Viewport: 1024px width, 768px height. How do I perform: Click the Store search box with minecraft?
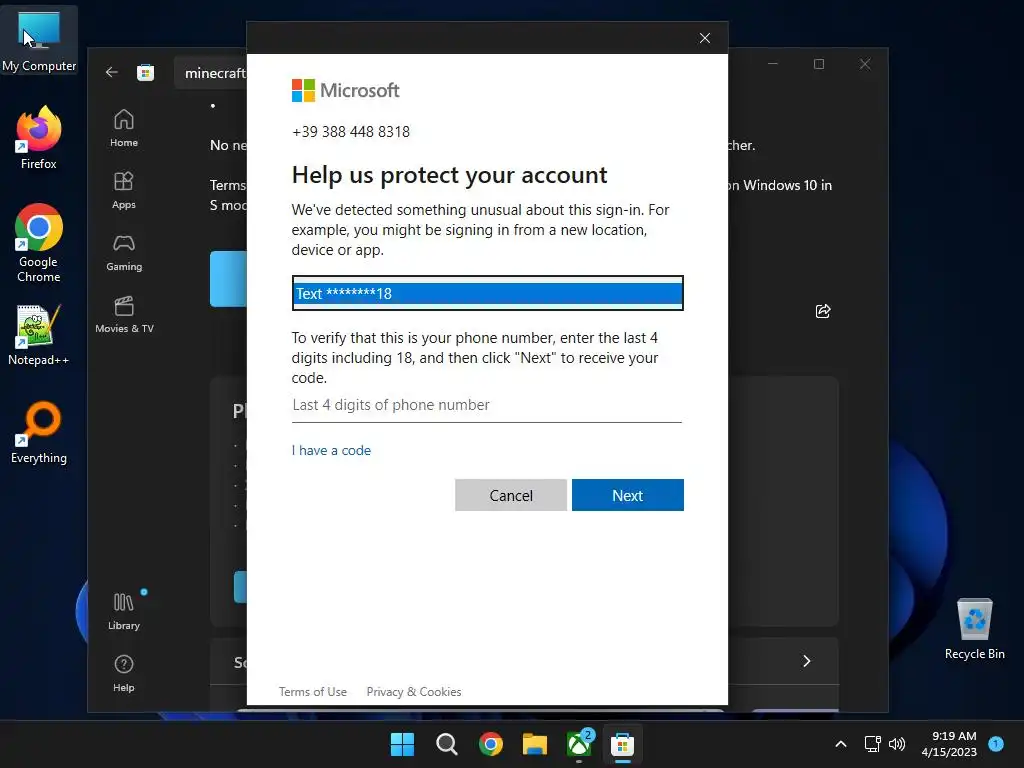pos(212,72)
